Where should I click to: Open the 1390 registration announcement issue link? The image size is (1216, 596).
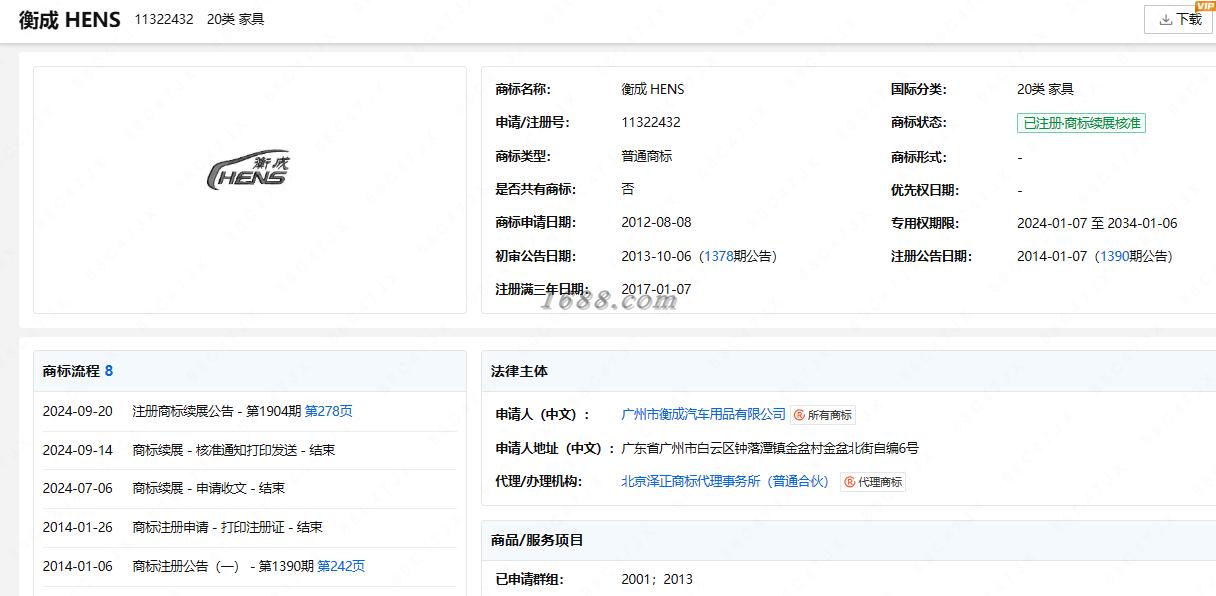coord(1114,256)
